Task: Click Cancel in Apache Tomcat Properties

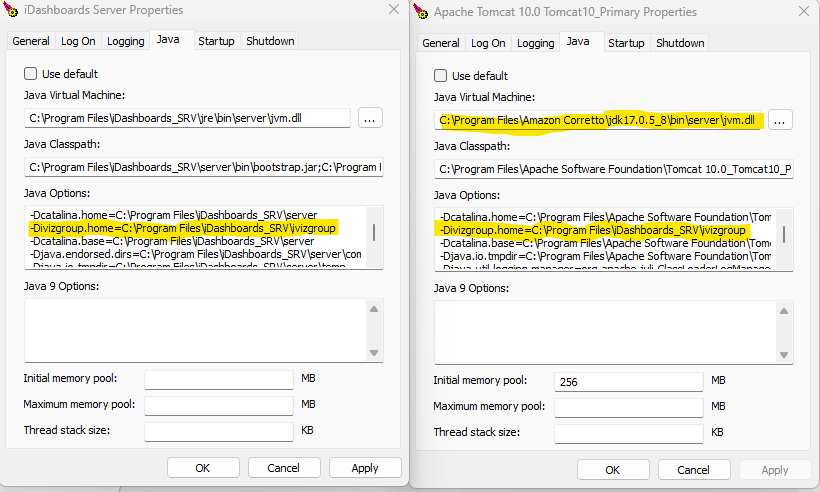Action: click(693, 470)
